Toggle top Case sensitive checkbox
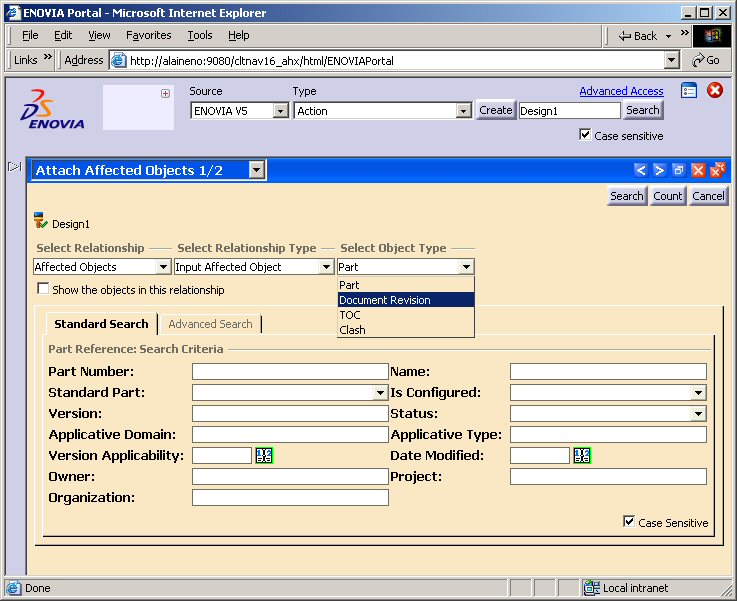The height and width of the screenshot is (601, 737). 585,135
